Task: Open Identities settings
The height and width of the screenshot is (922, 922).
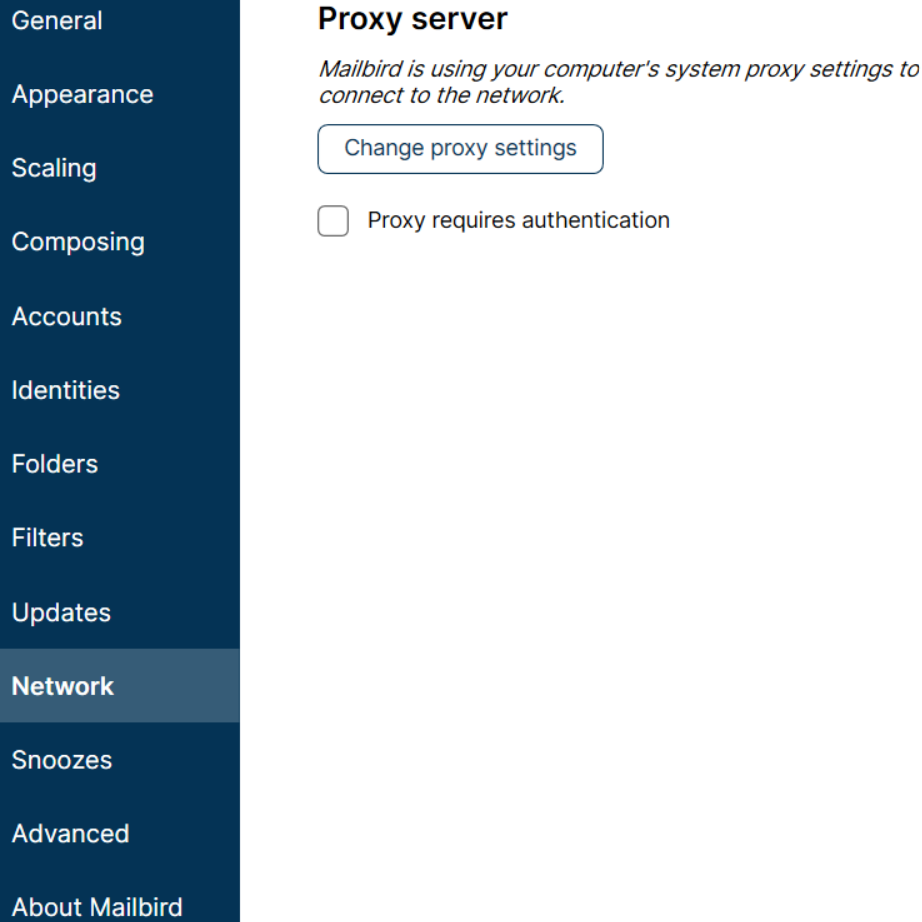Action: coord(119,390)
